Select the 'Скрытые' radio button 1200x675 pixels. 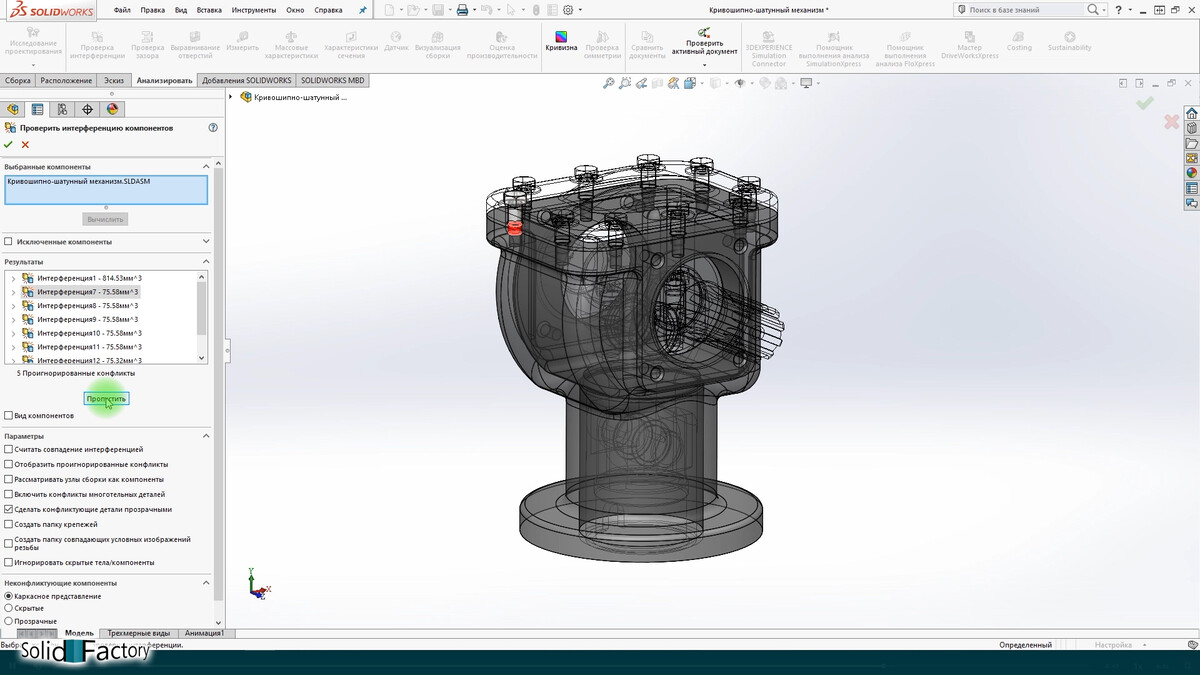click(9, 608)
